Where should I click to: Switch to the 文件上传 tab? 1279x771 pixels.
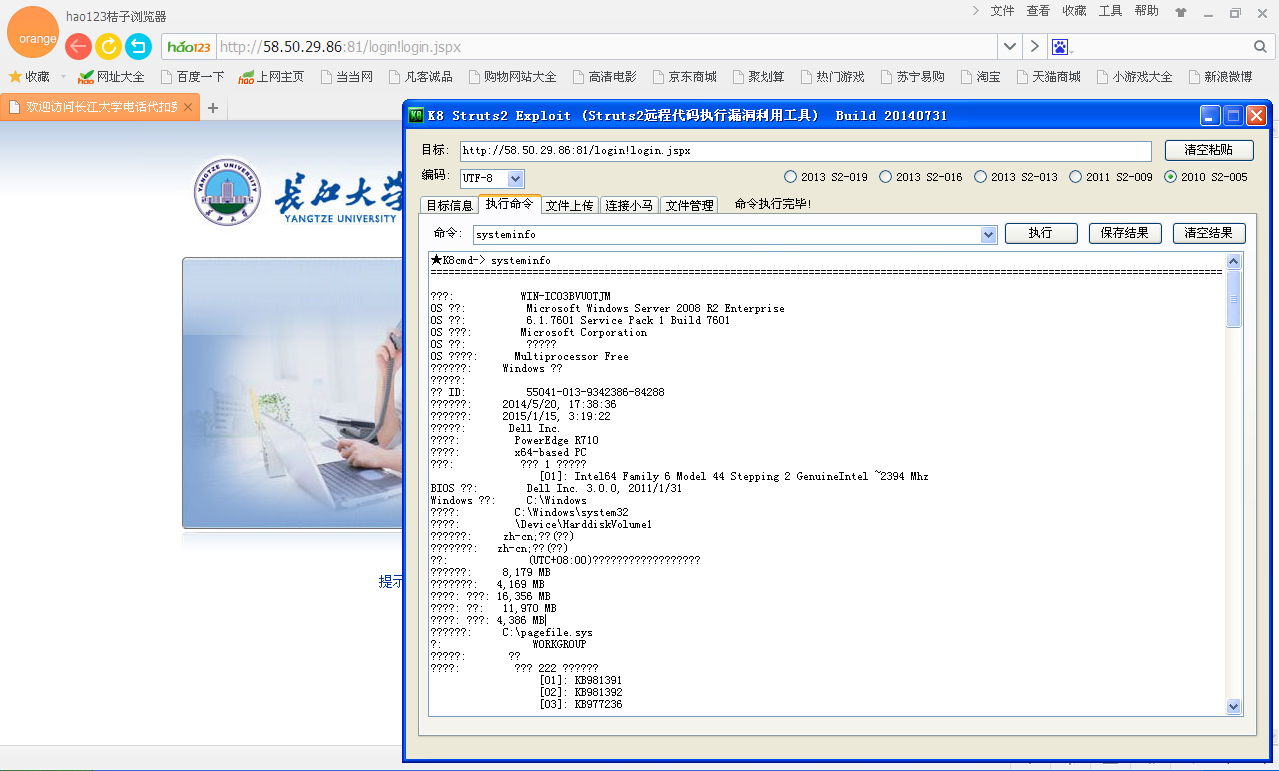(x=569, y=205)
